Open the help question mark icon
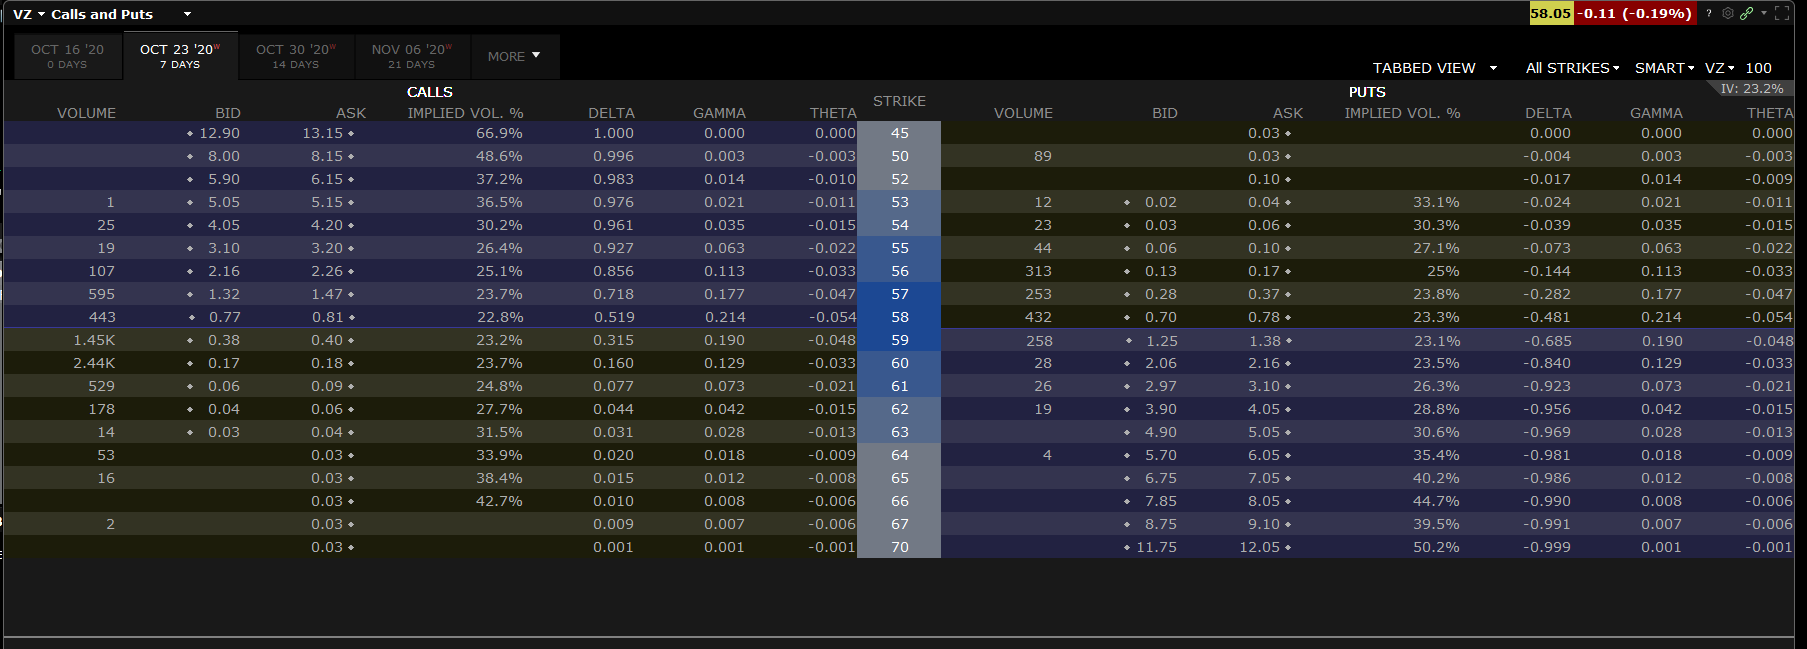The width and height of the screenshot is (1807, 649). [1709, 13]
